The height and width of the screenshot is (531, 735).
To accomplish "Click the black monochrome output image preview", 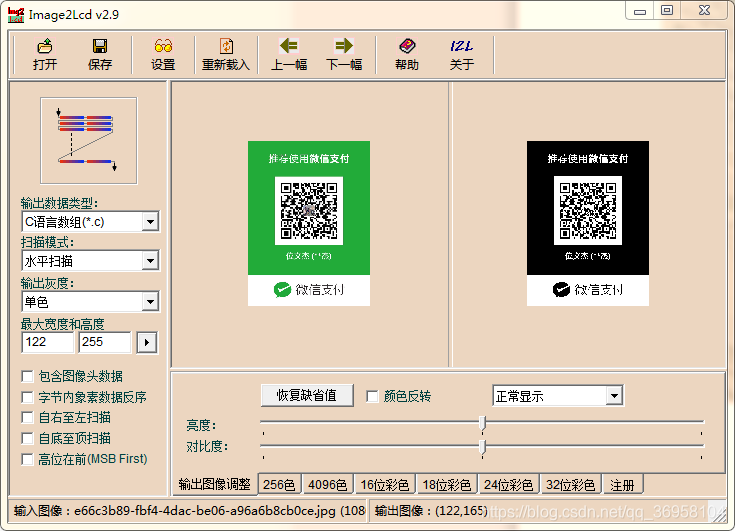I will click(x=588, y=223).
